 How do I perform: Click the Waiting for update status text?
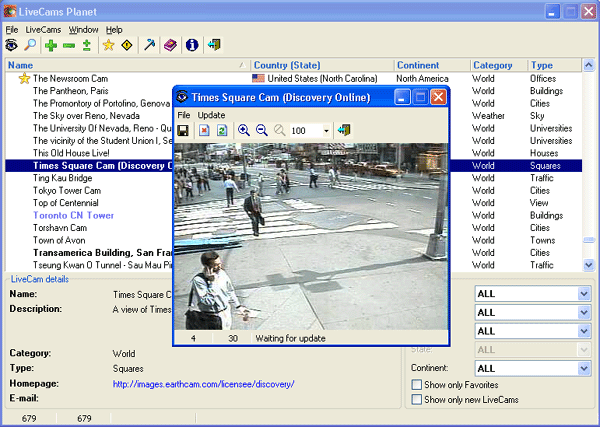pos(290,339)
